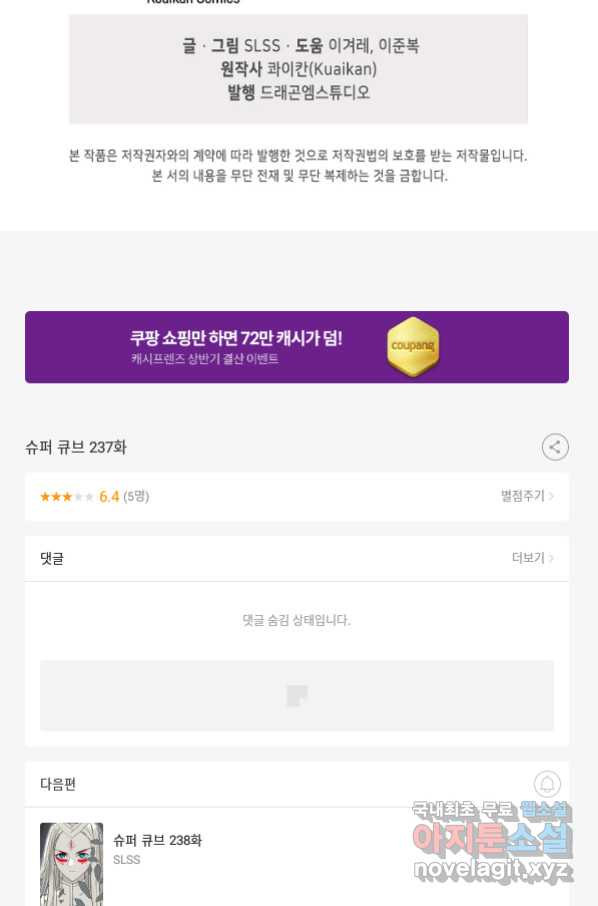Click the gold coupang hexagon badge
This screenshot has height=906, width=598.
coord(413,347)
